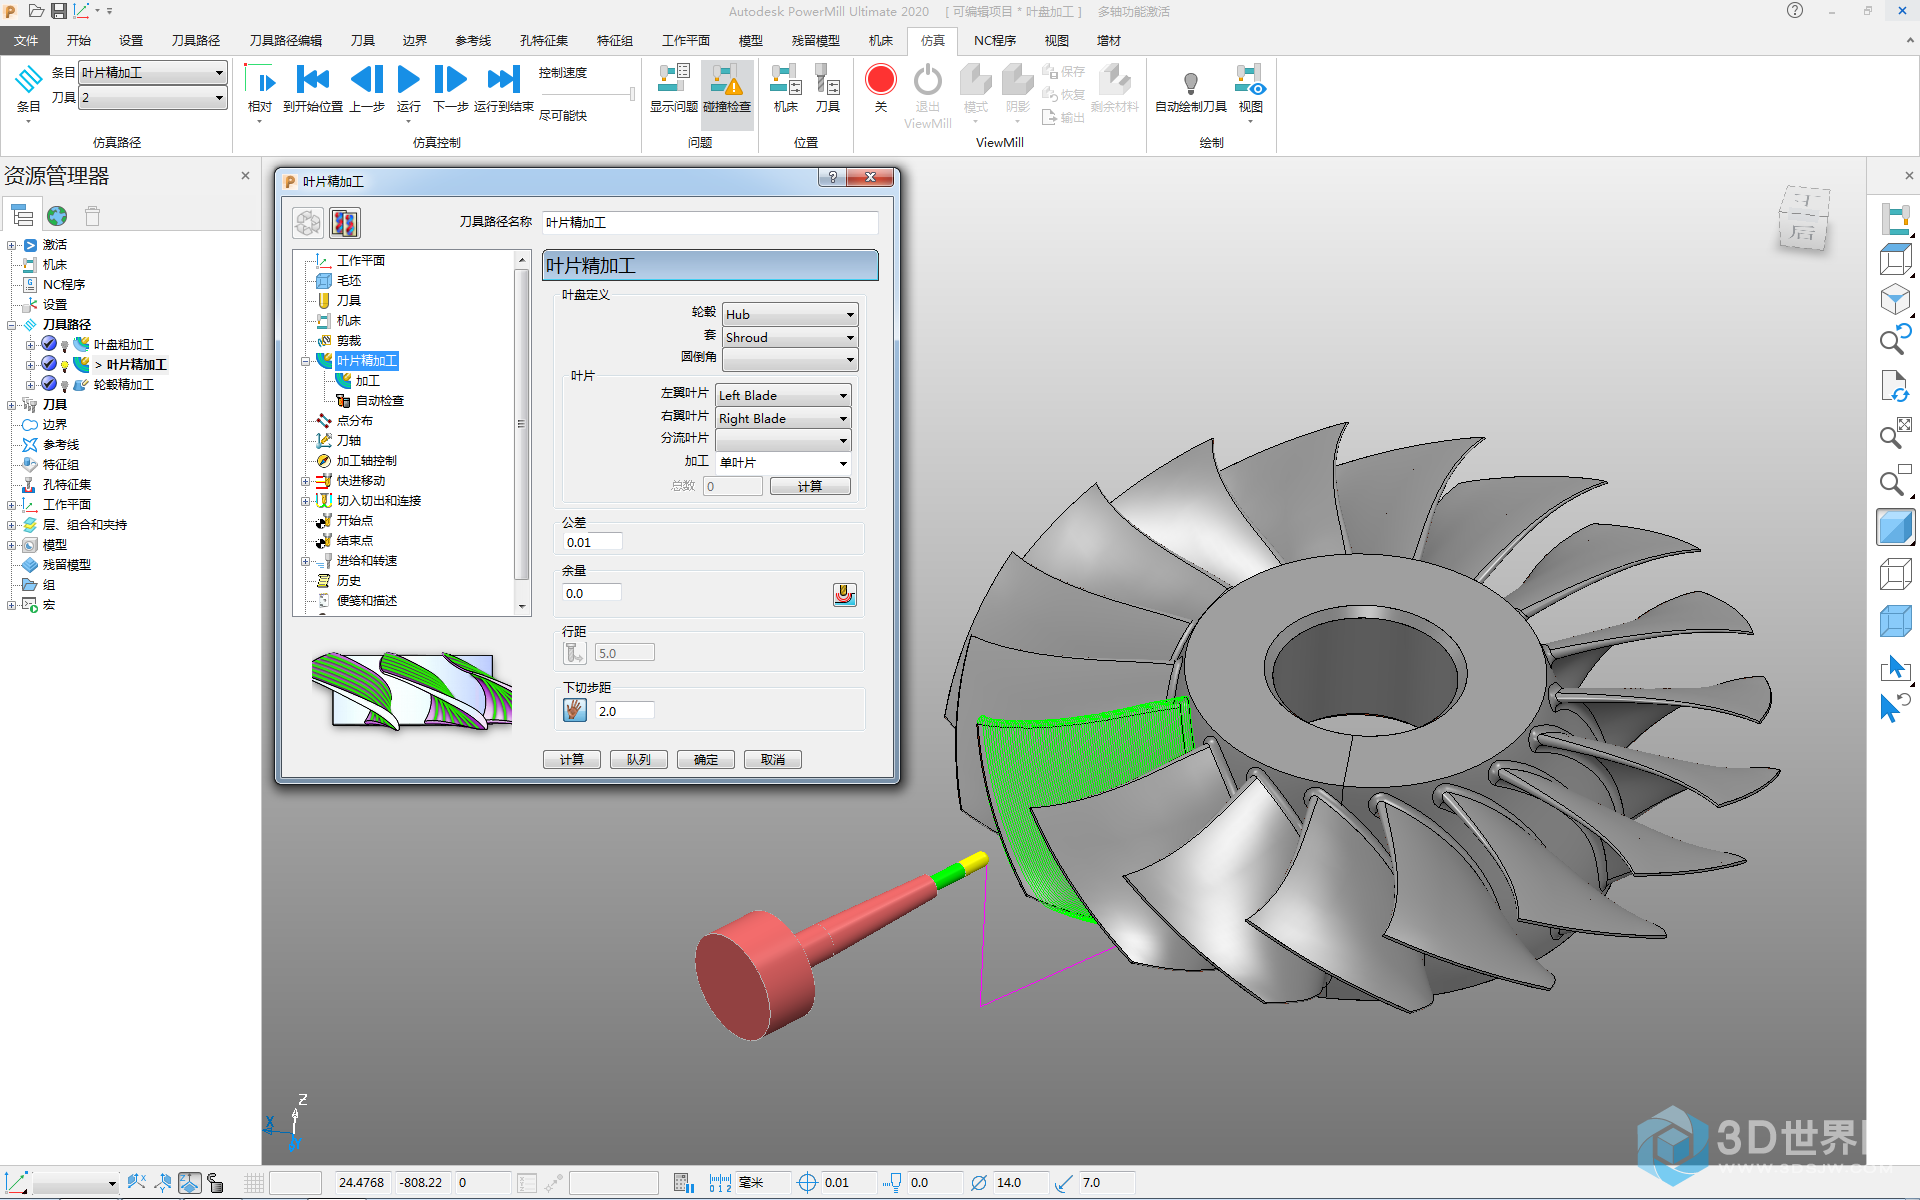Screen dimensions: 1920x1200
Task: Open the 文件 menu
Action: click(x=26, y=40)
